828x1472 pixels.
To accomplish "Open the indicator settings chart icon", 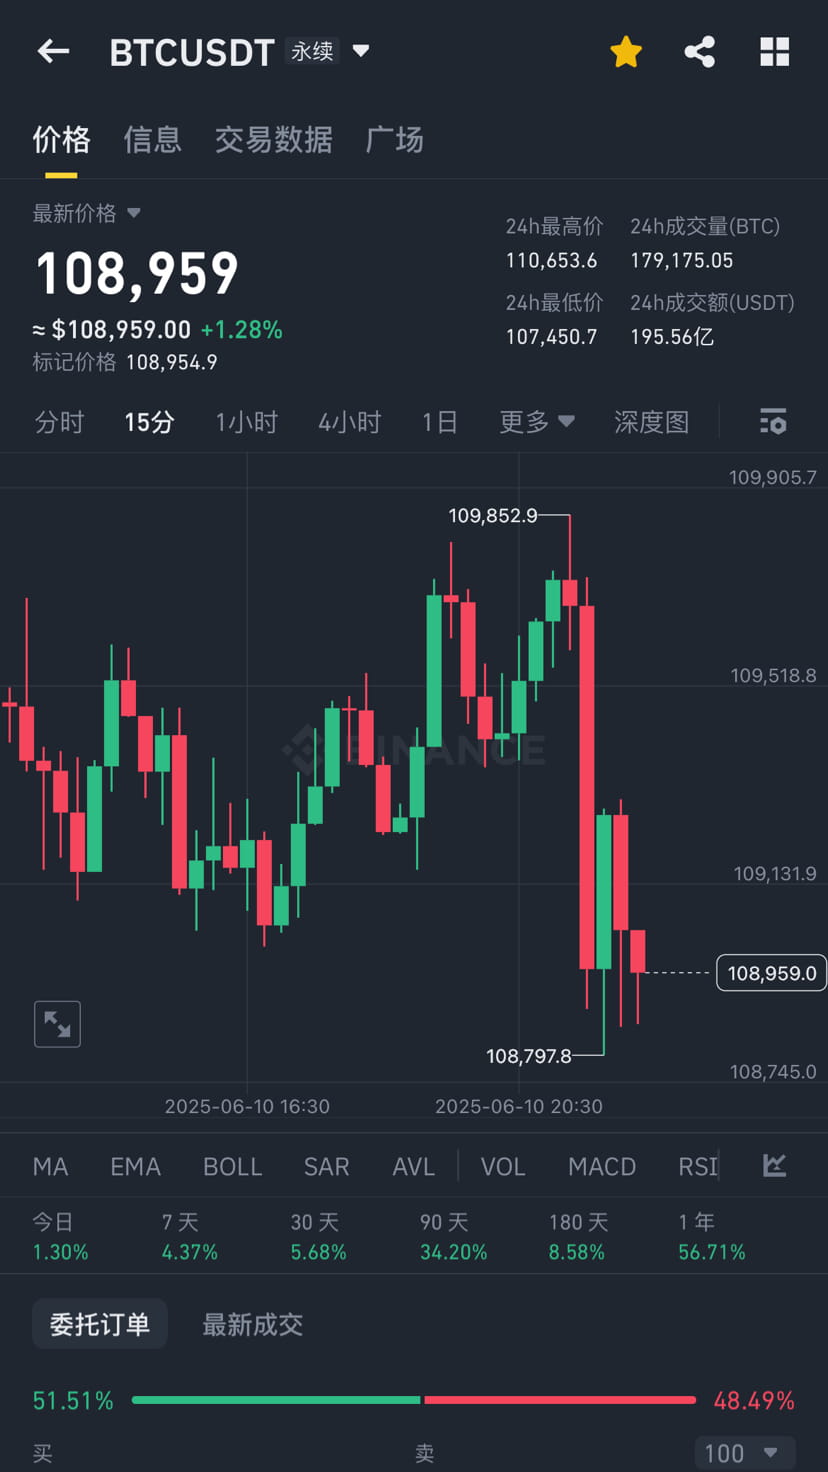I will point(775,1165).
